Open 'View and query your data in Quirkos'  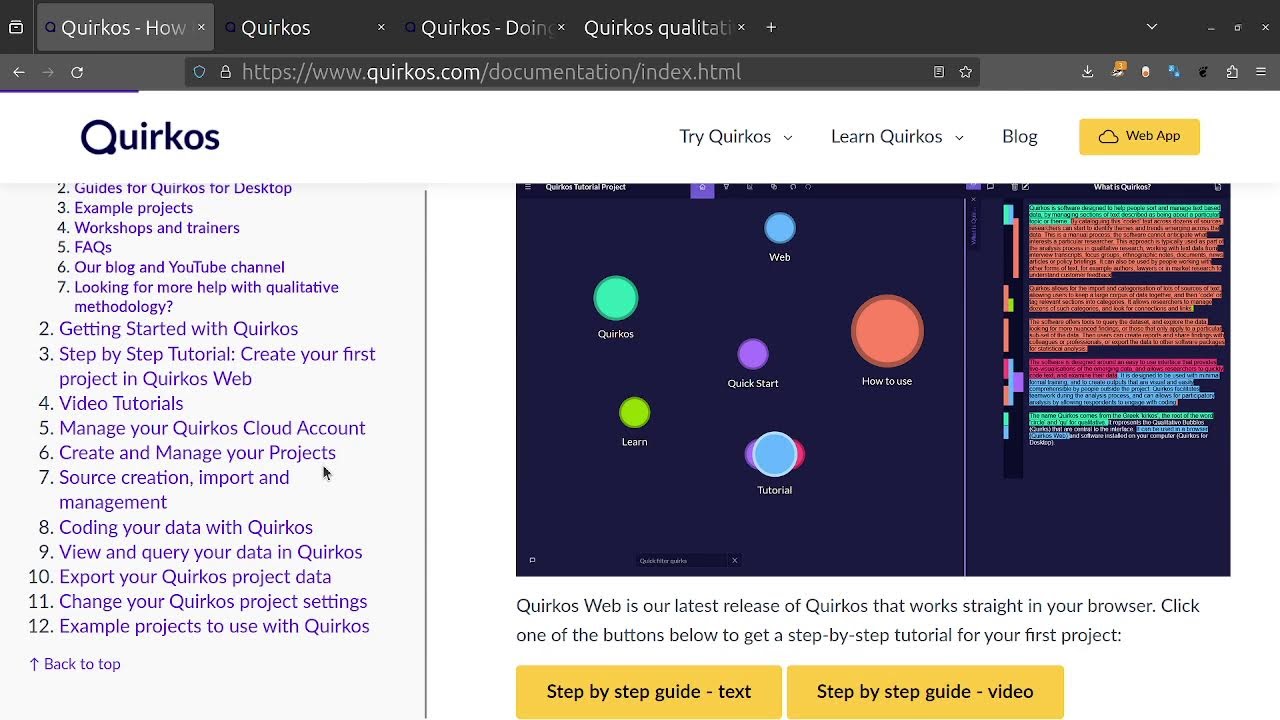click(210, 552)
